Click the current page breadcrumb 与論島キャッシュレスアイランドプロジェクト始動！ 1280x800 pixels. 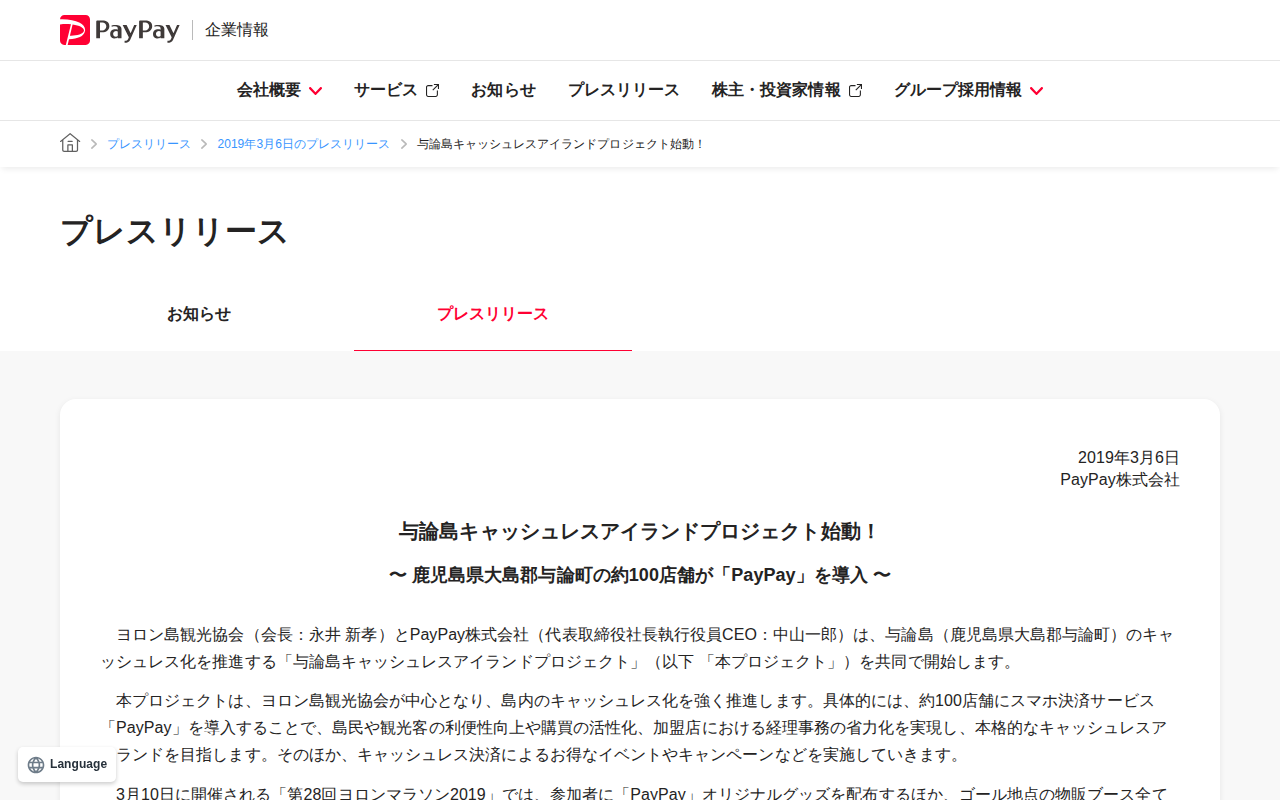pos(562,144)
